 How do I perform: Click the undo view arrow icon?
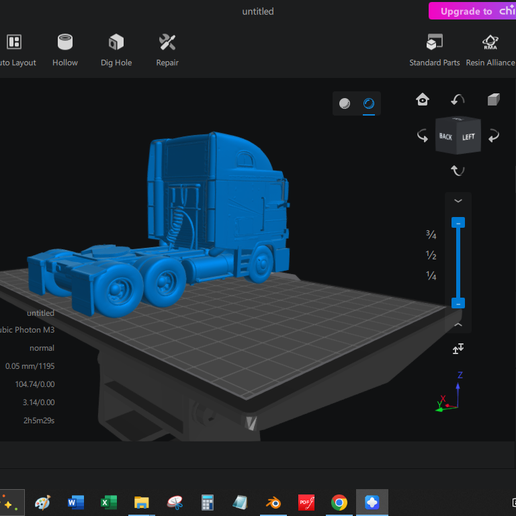pos(458,99)
